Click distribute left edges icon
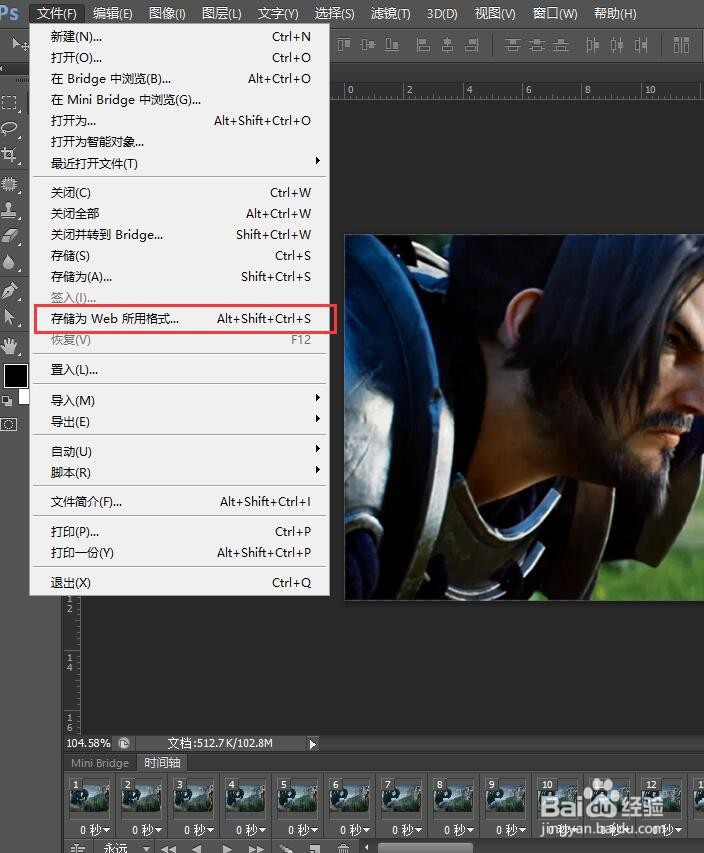This screenshot has height=853, width=704. [x=592, y=45]
